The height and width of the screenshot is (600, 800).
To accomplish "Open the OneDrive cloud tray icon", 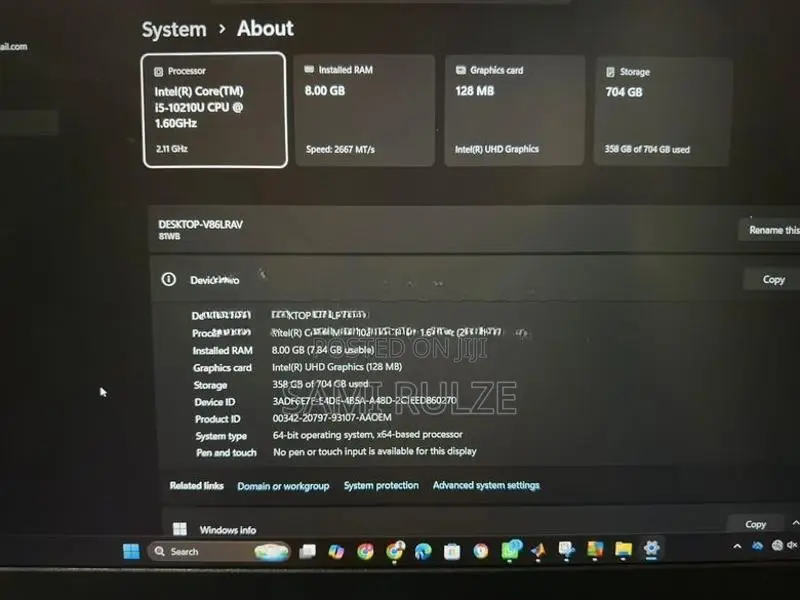I will coord(758,546).
